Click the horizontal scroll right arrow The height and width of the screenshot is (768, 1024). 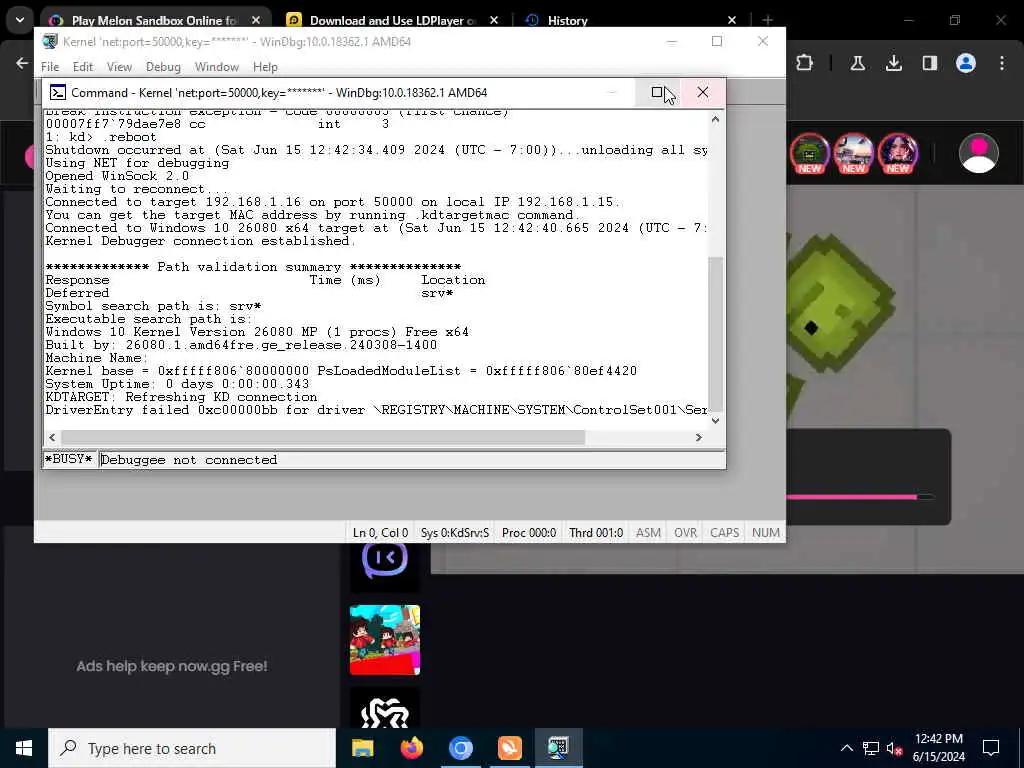[x=699, y=438]
